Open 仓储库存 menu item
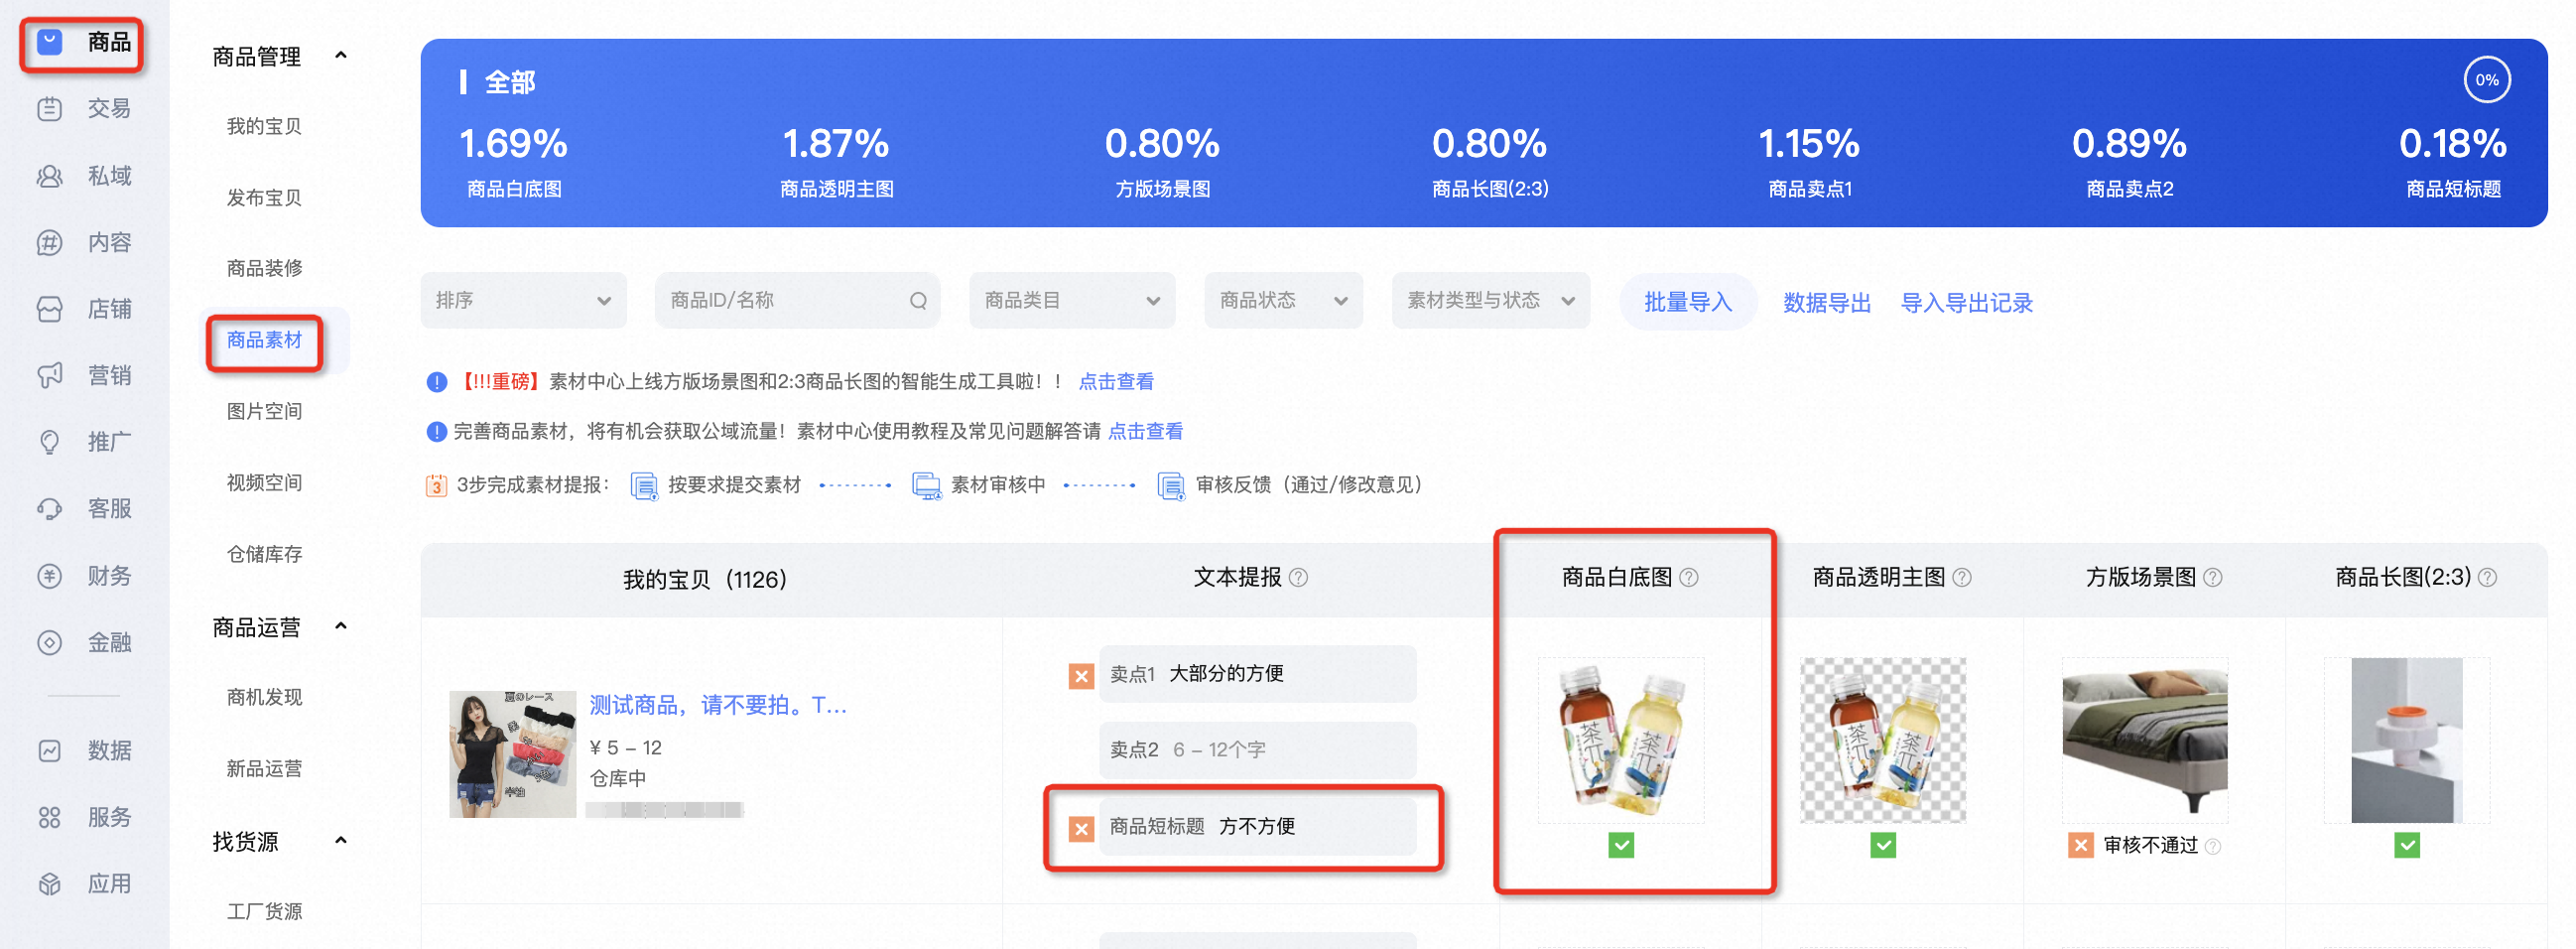Viewport: 2576px width, 949px height. pyautogui.click(x=264, y=554)
